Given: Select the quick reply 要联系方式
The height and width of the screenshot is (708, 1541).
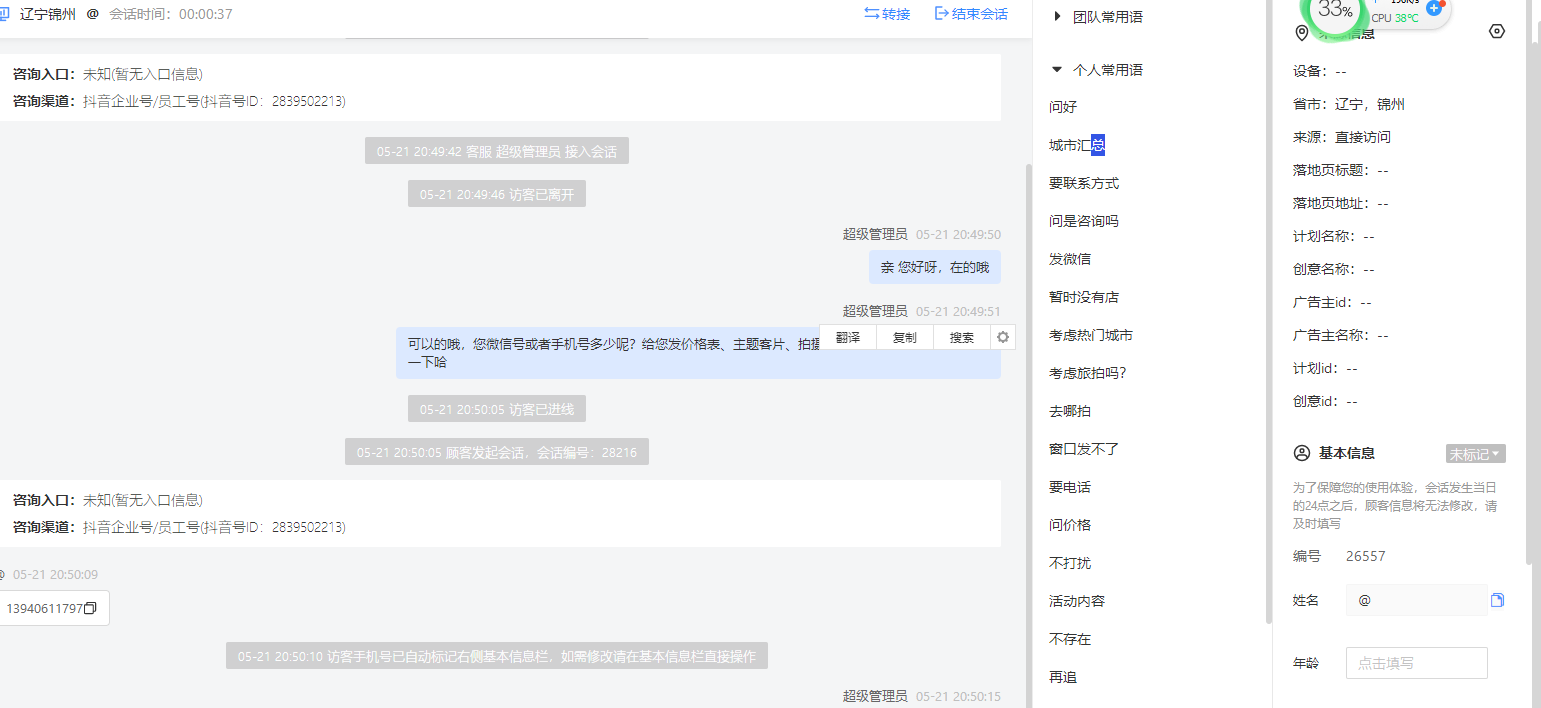Looking at the screenshot, I should pyautogui.click(x=1084, y=183).
